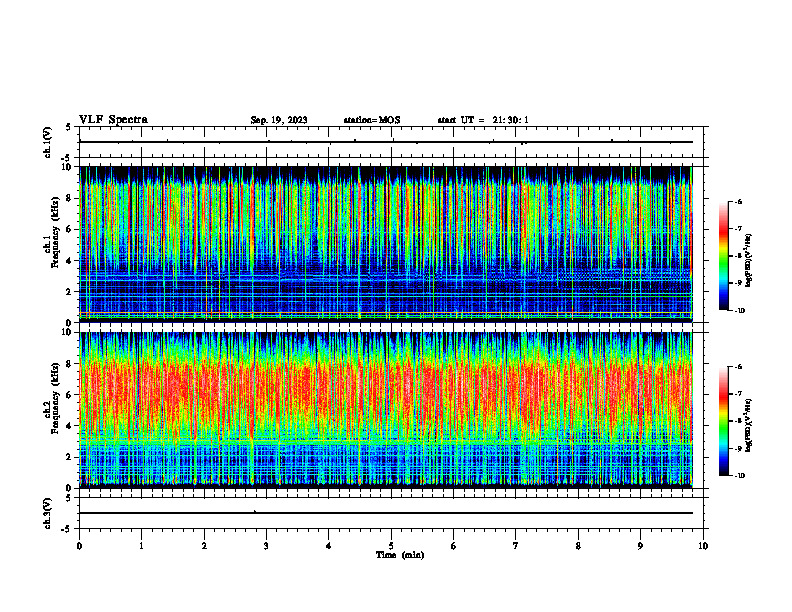The height and width of the screenshot is (612, 792).
Task: Click the time axis tick label "10" at right end
Action: point(703,546)
